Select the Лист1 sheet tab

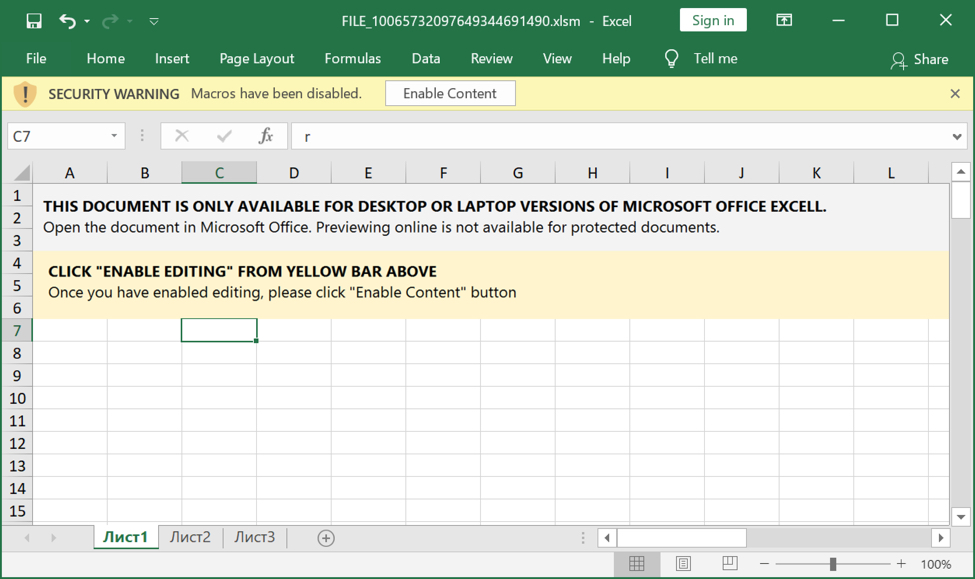[x=126, y=537]
